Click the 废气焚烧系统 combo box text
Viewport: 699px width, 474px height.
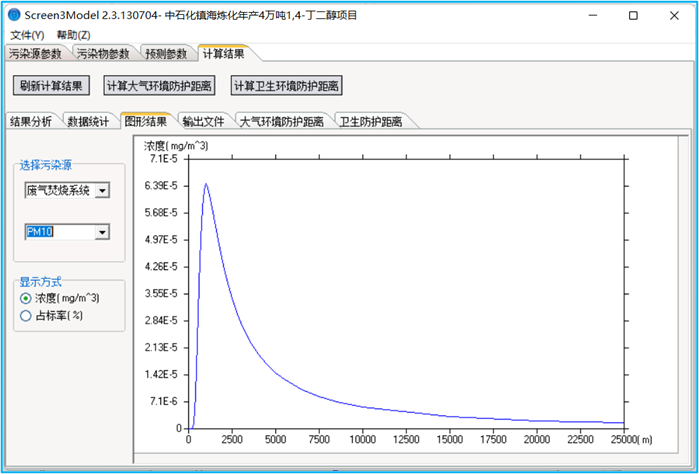pyautogui.click(x=60, y=191)
